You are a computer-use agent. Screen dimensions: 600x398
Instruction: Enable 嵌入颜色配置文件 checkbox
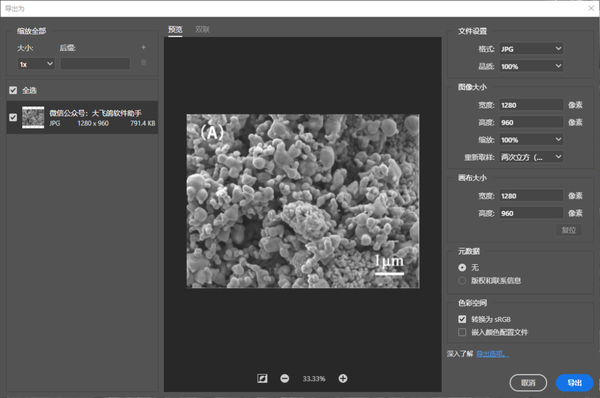coord(462,332)
